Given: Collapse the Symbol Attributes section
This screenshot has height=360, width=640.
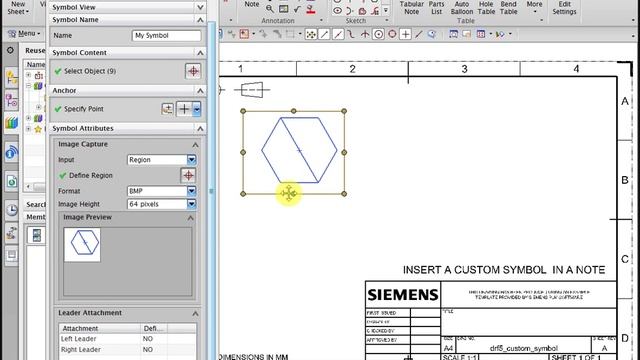Looking at the screenshot, I should [x=200, y=129].
